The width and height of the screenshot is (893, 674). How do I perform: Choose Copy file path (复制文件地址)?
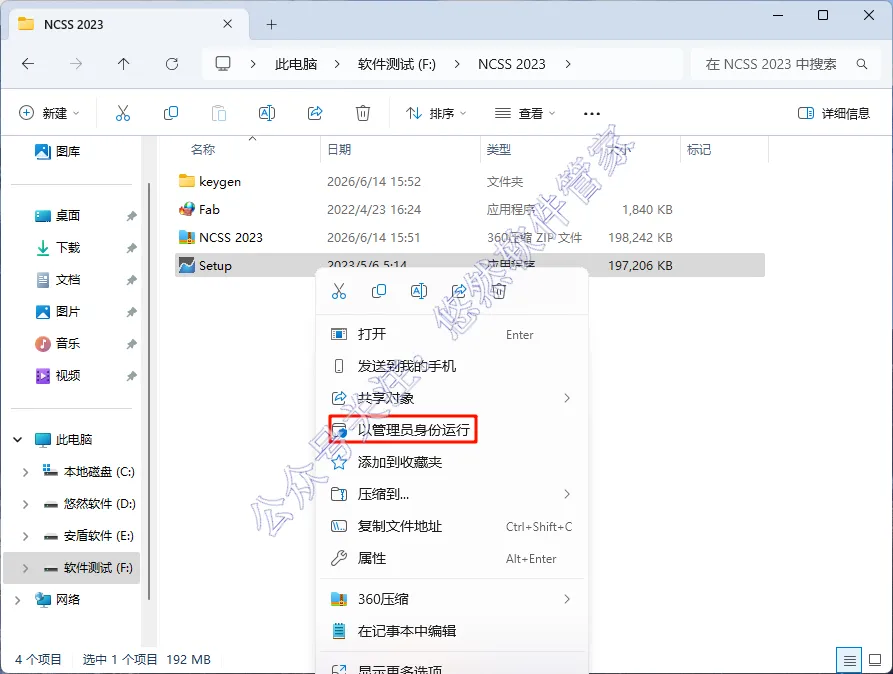point(452,526)
